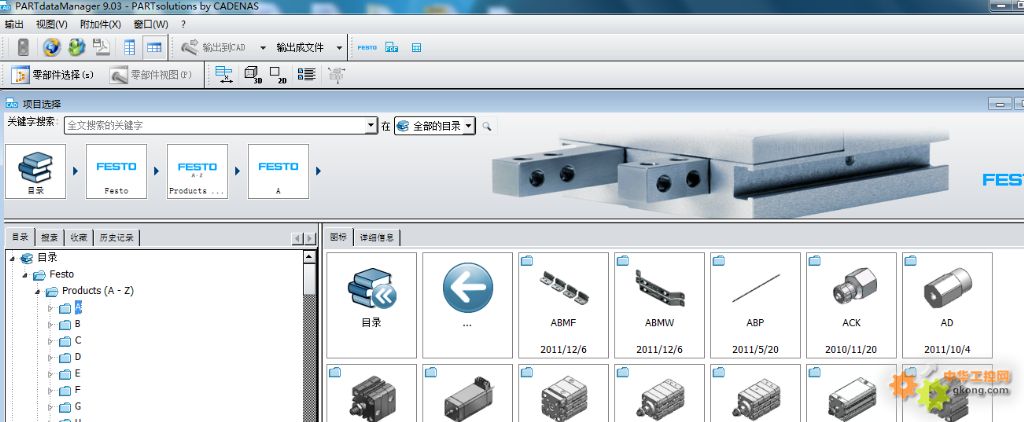Switch to the 目录 tab
The height and width of the screenshot is (422, 1024).
point(20,237)
